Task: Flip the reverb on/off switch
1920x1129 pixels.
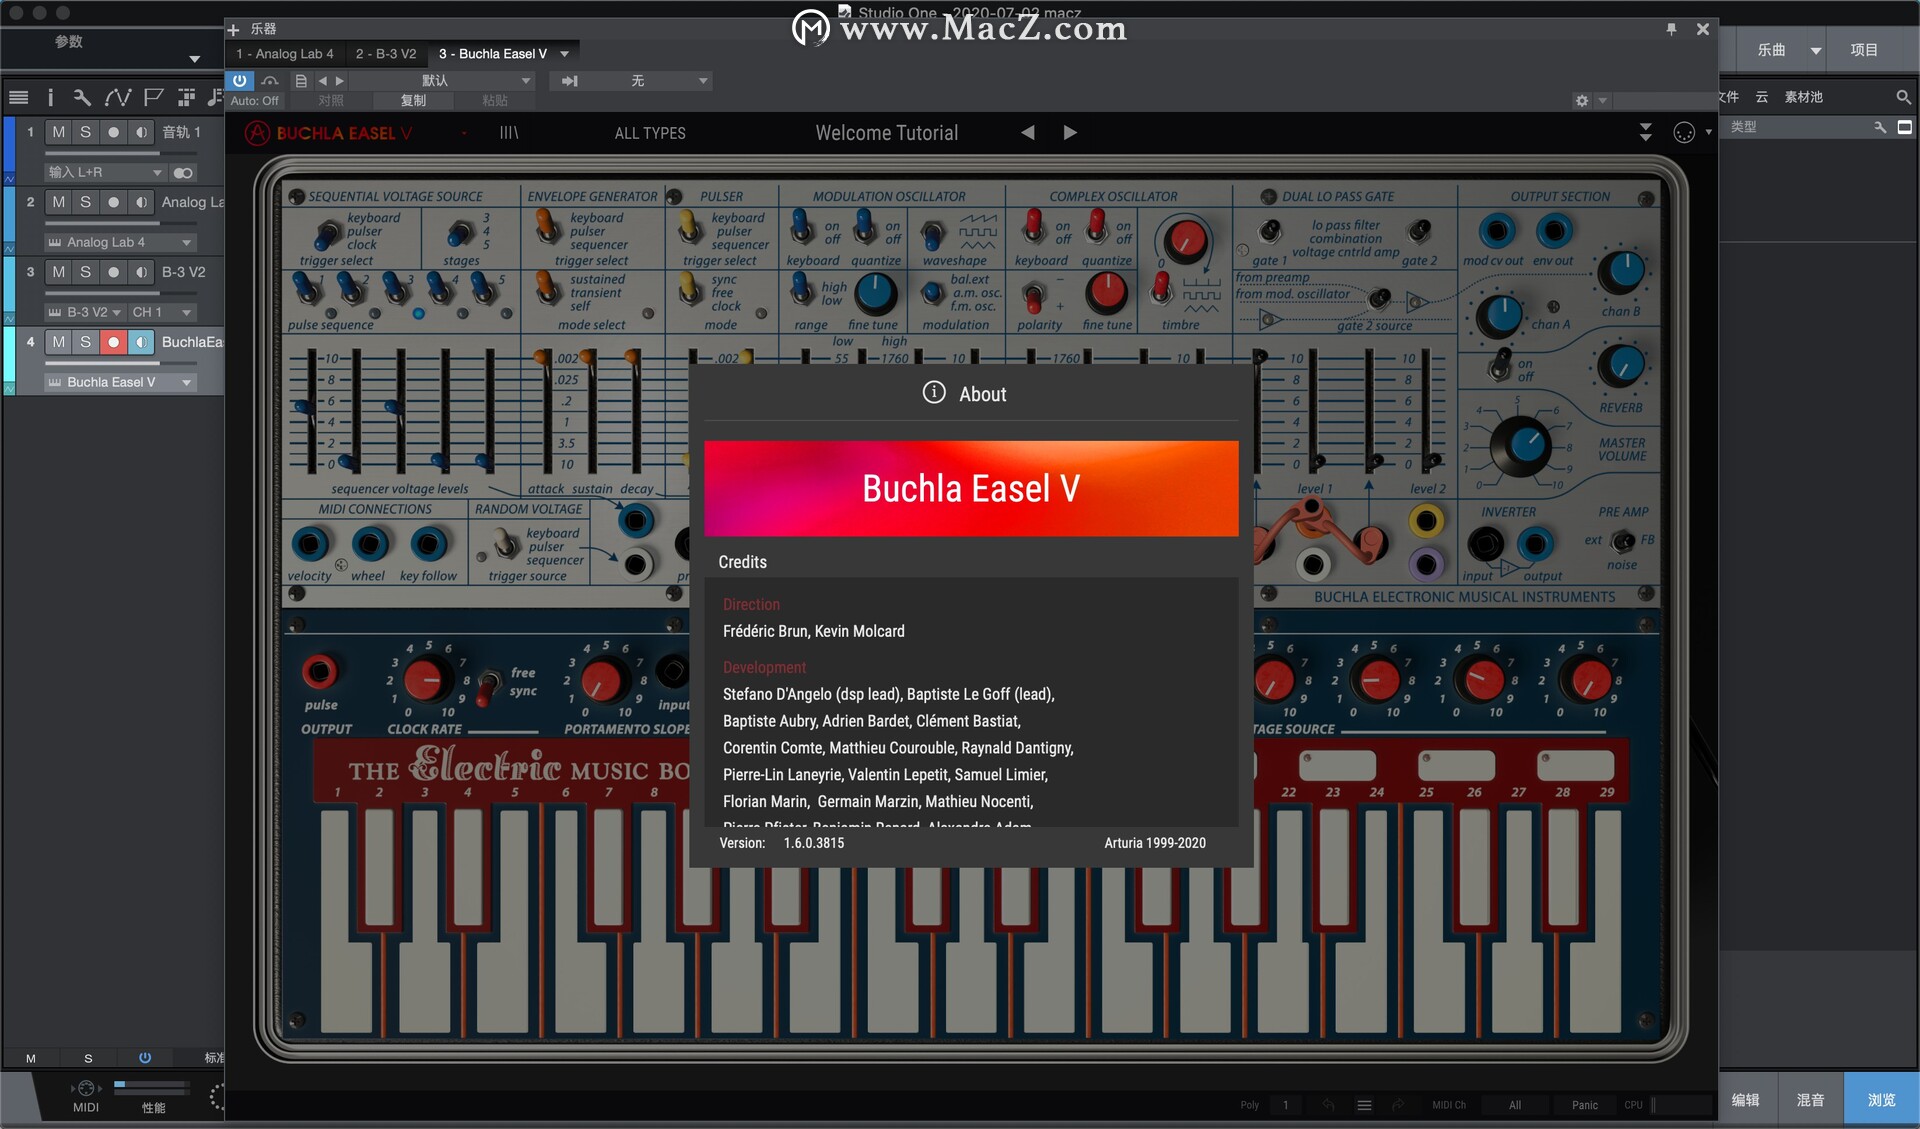Action: 1501,365
